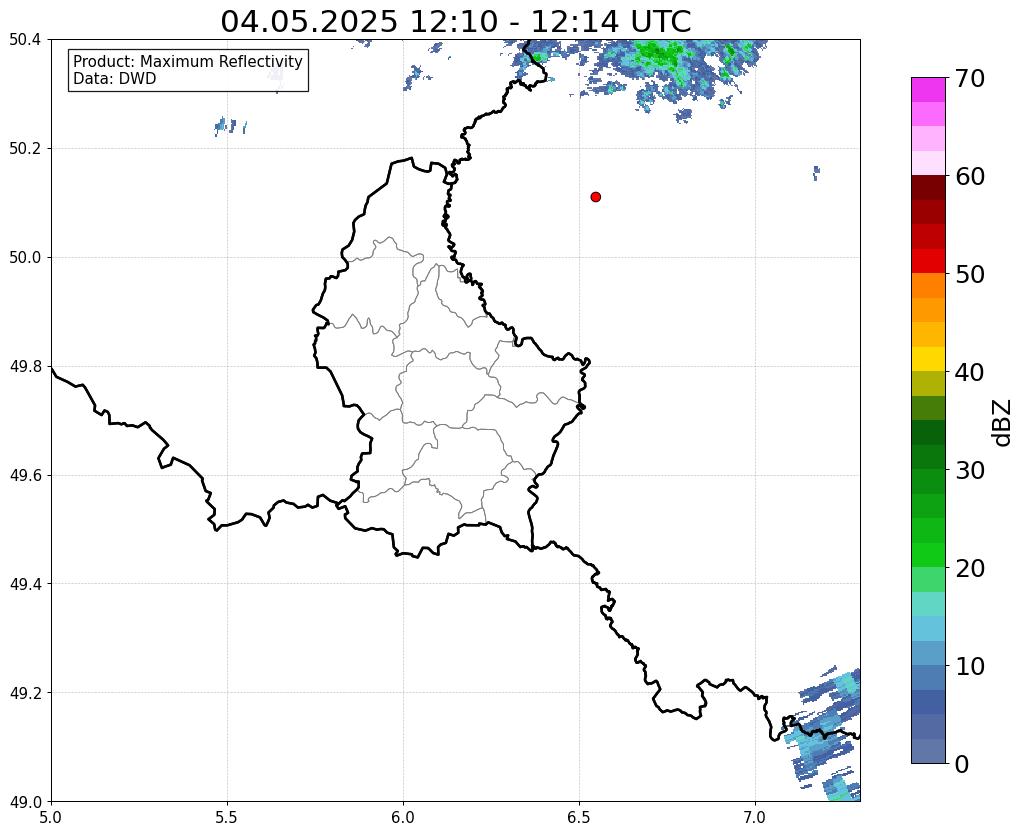Click the 10 tick label on colorbar
The height and width of the screenshot is (834, 1023).
pos(970,666)
